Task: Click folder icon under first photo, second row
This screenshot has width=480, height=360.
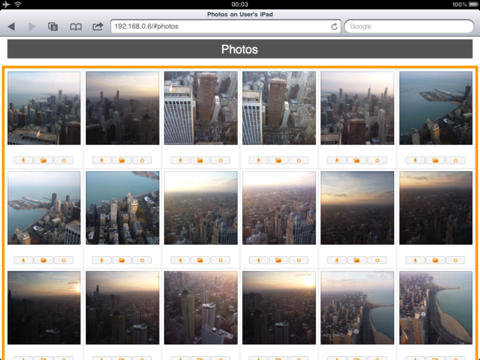Action: click(x=43, y=260)
